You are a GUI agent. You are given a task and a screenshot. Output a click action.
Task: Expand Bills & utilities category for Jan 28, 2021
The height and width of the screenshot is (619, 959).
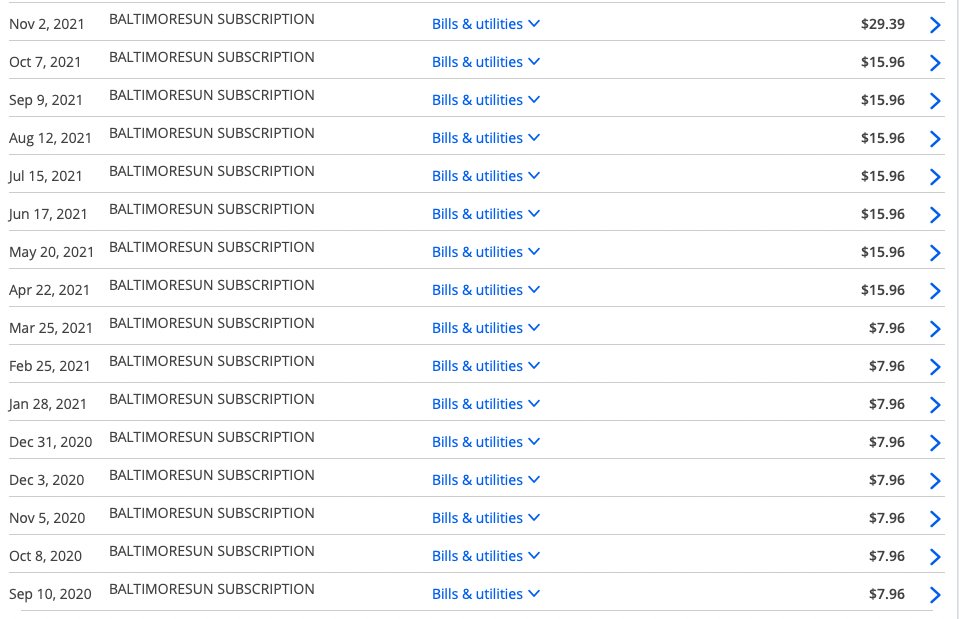point(486,404)
